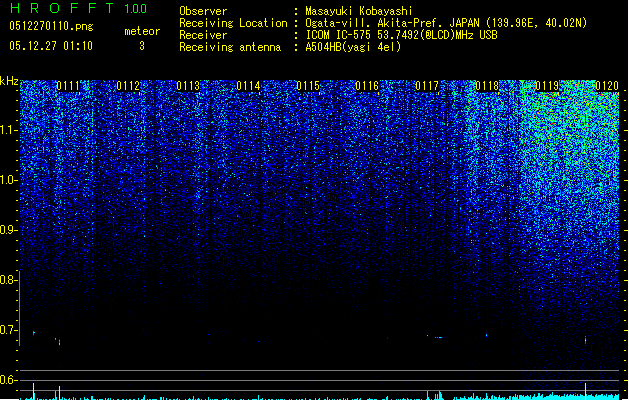Click the 0112 time marker

tap(128, 86)
